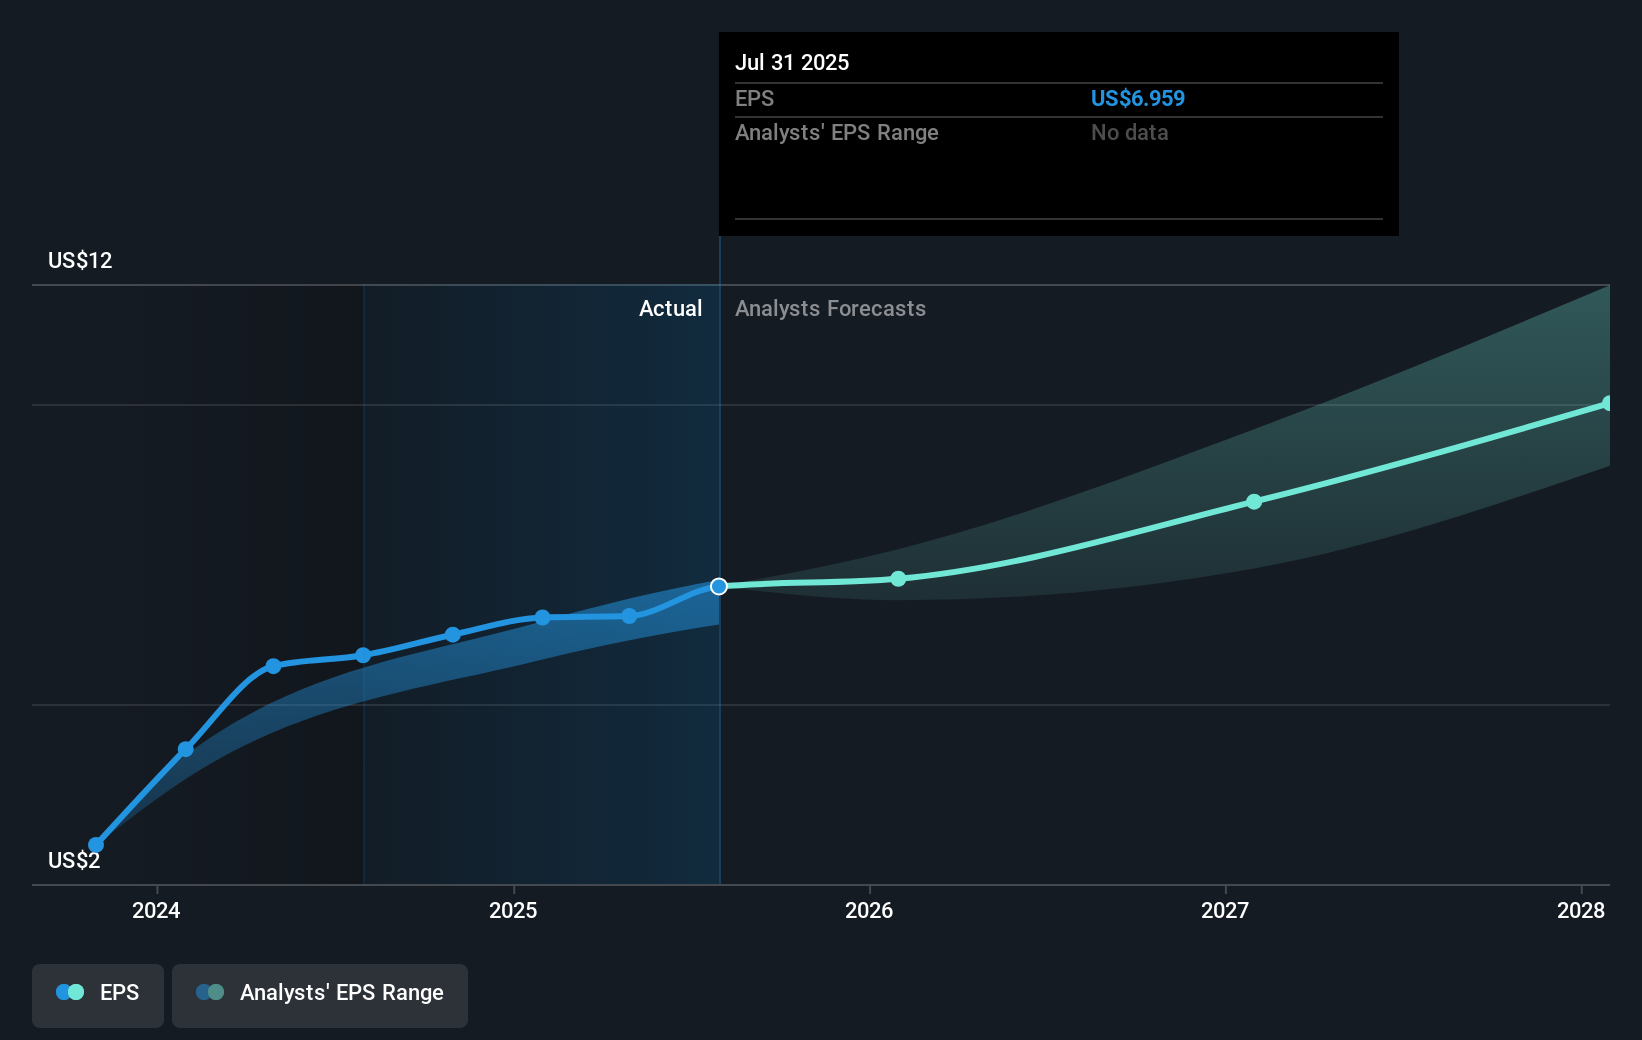Select the last forecast point at 2028
The width and height of the screenshot is (1642, 1040).
(1608, 404)
